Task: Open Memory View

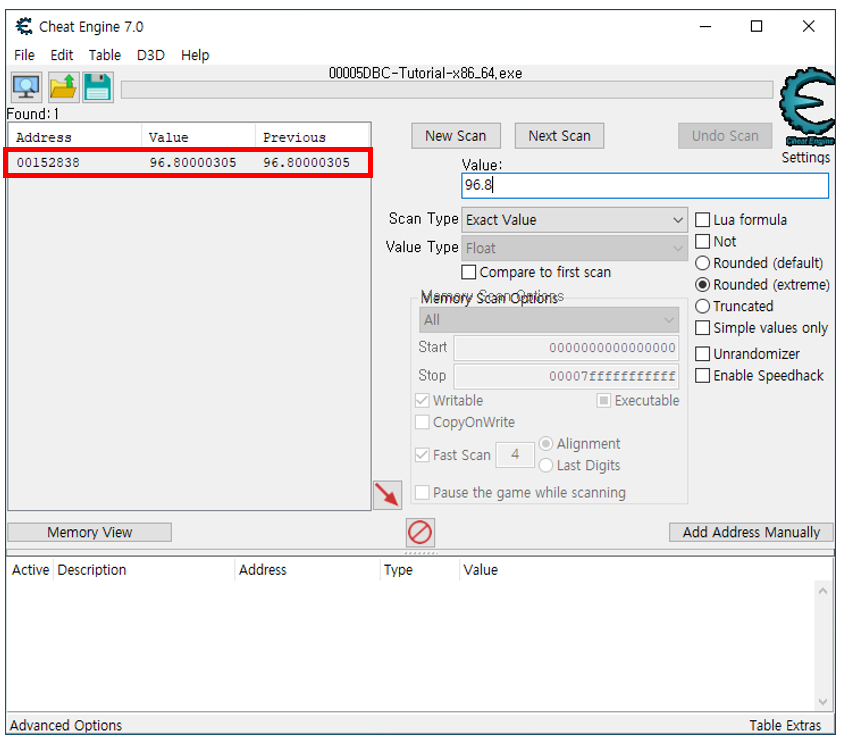Action: pos(89,532)
